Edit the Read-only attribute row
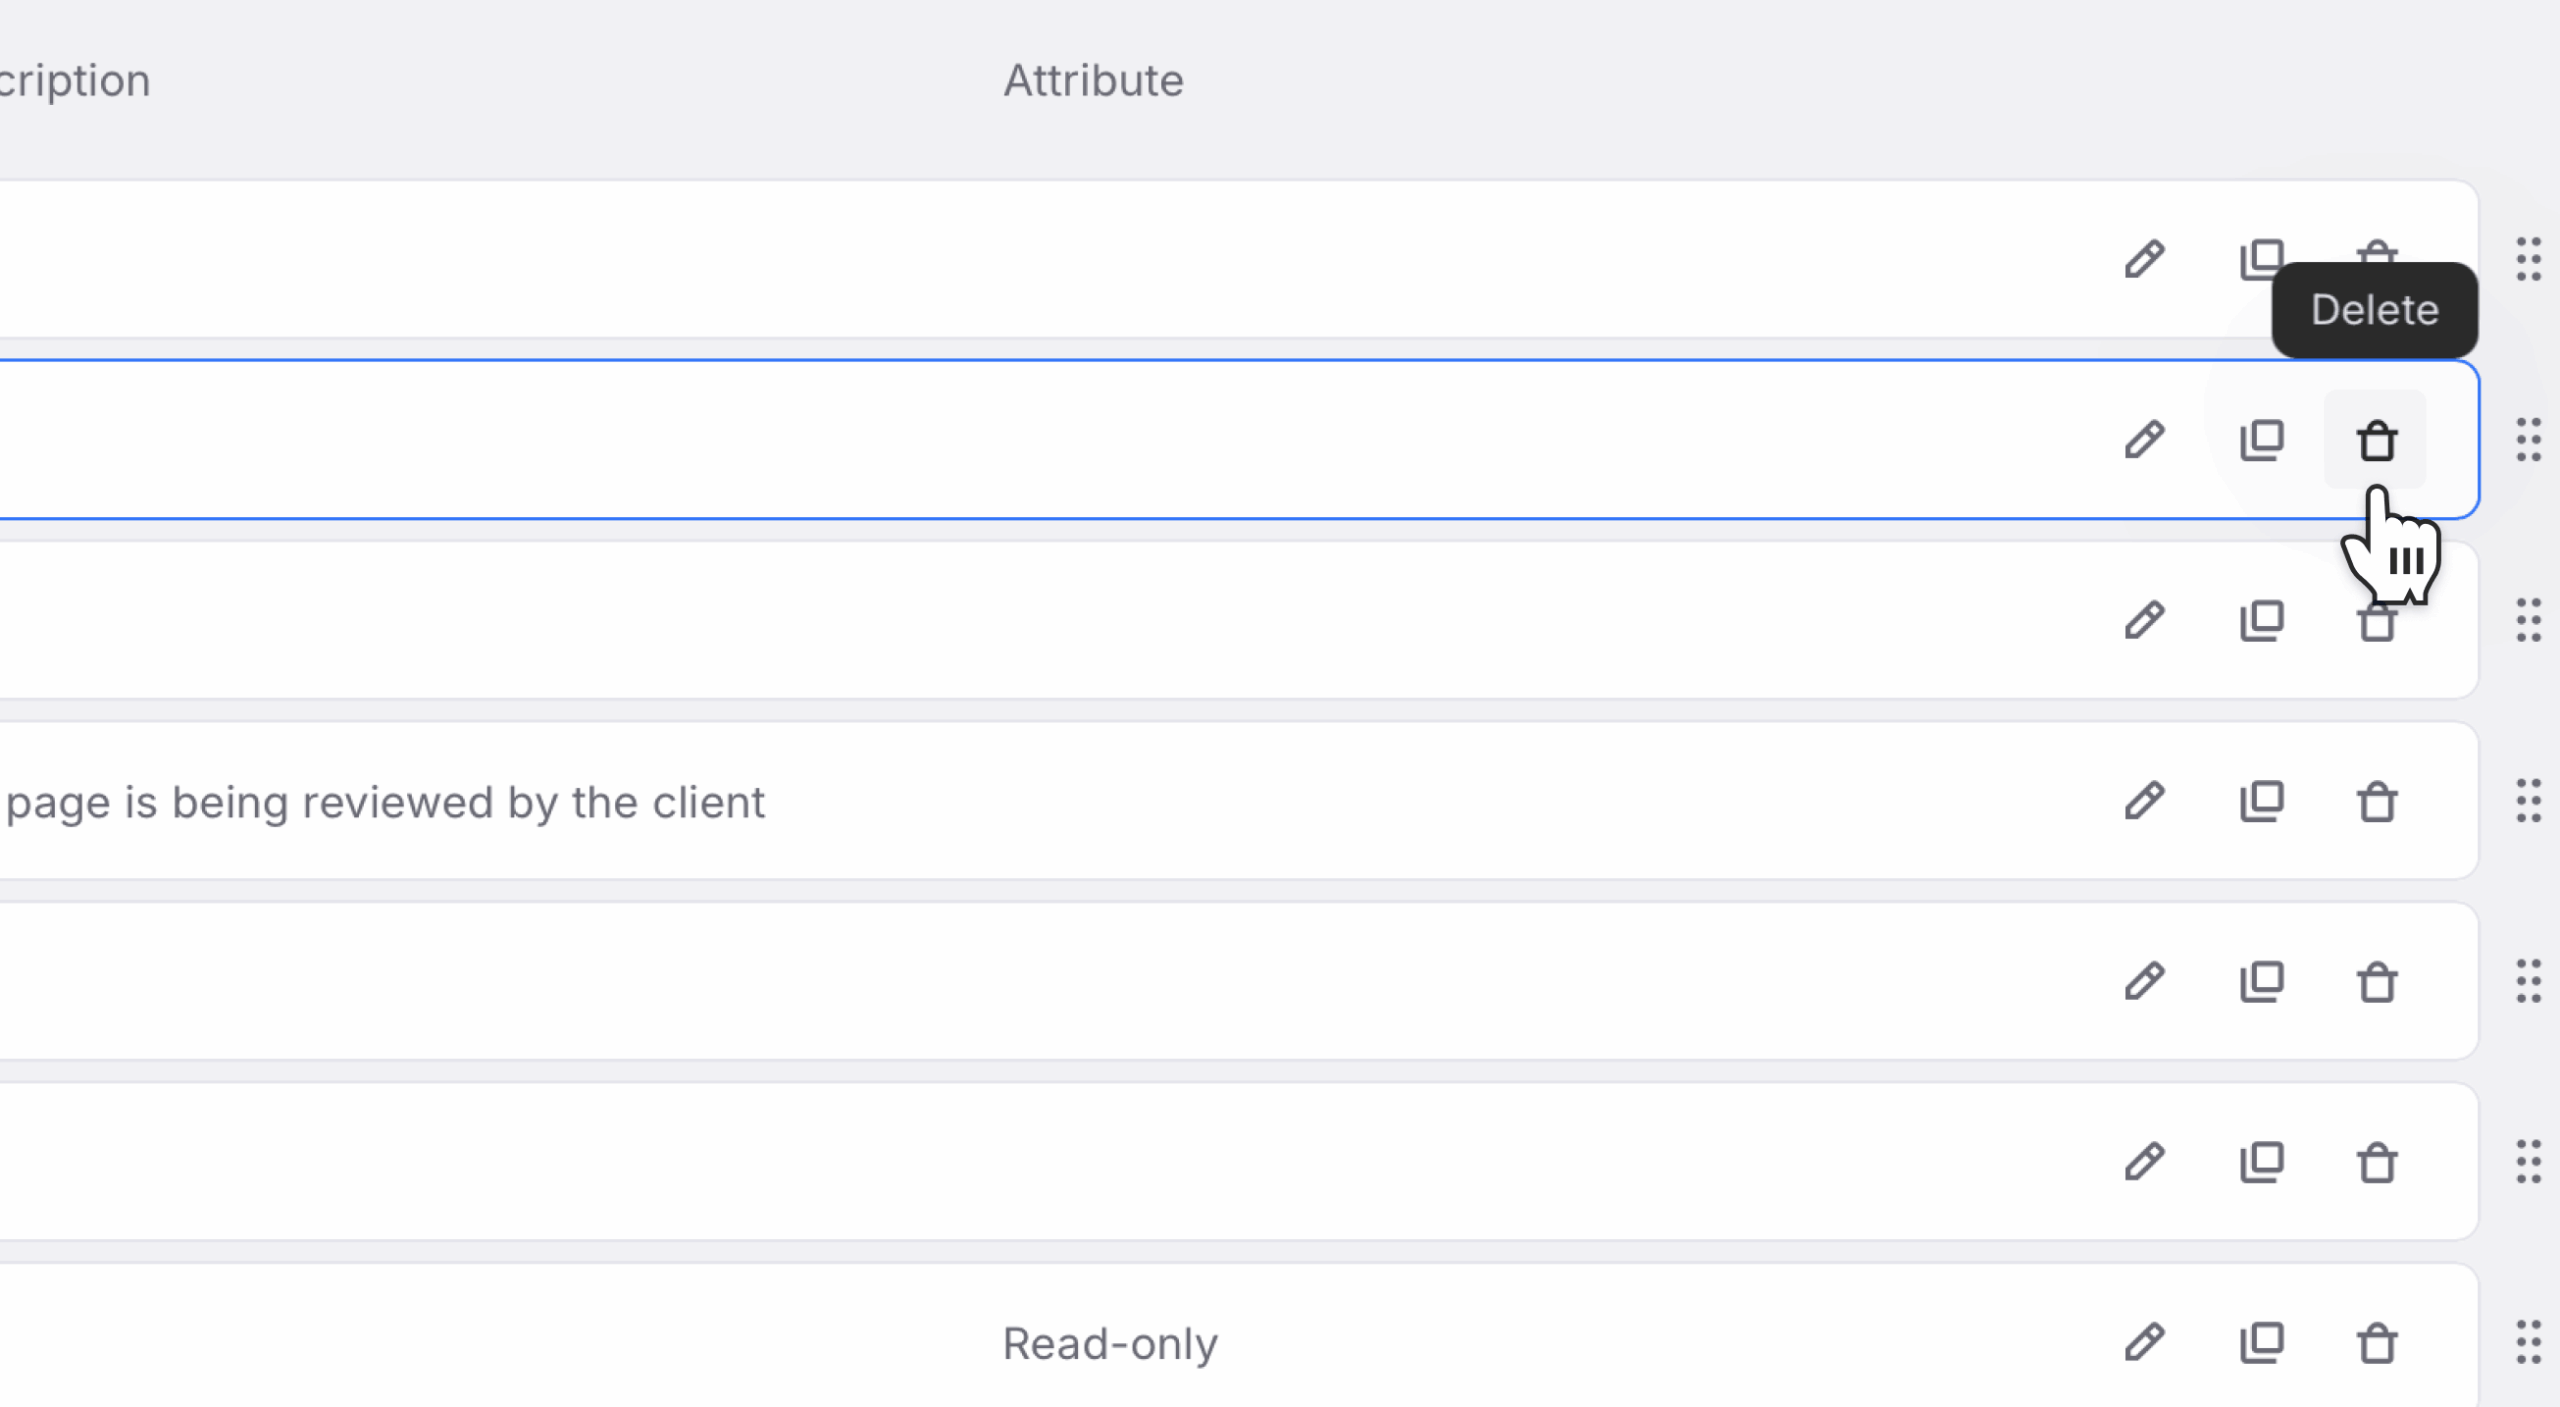This screenshot has width=2560, height=1407. click(x=2145, y=1343)
